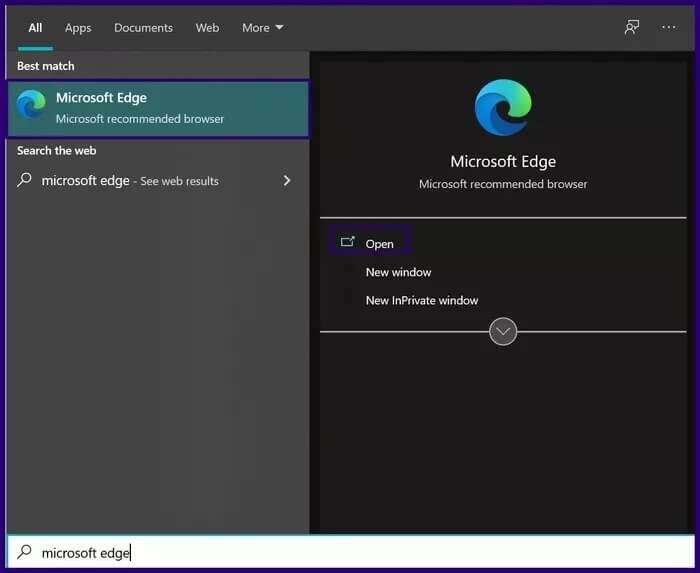Expand more actions with down chevron

[x=503, y=332]
